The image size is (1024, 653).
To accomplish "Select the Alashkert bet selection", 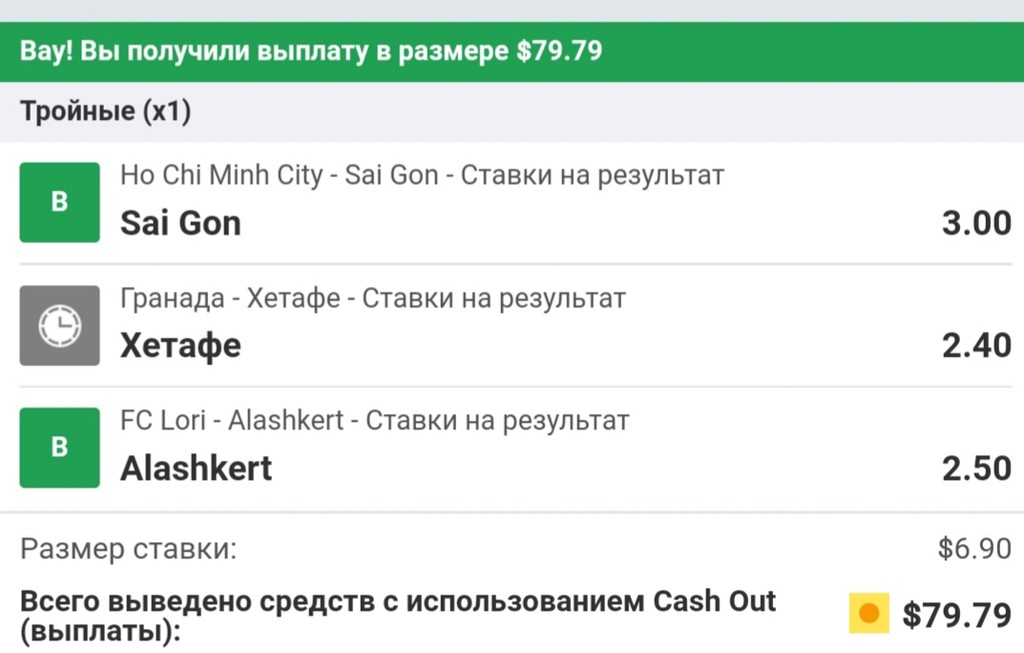I will (196, 468).
